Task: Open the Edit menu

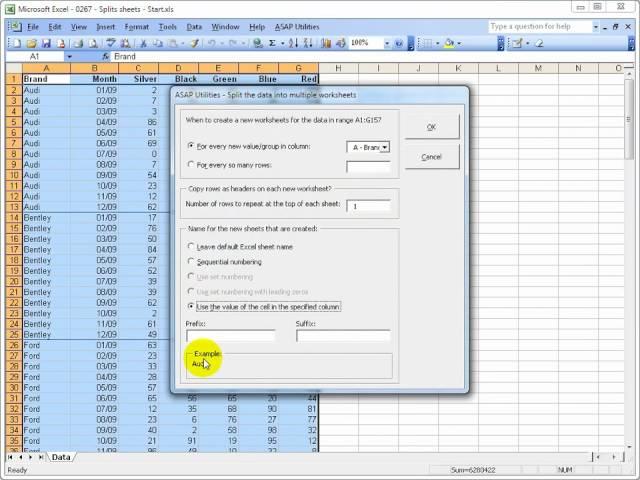Action: [x=55, y=27]
